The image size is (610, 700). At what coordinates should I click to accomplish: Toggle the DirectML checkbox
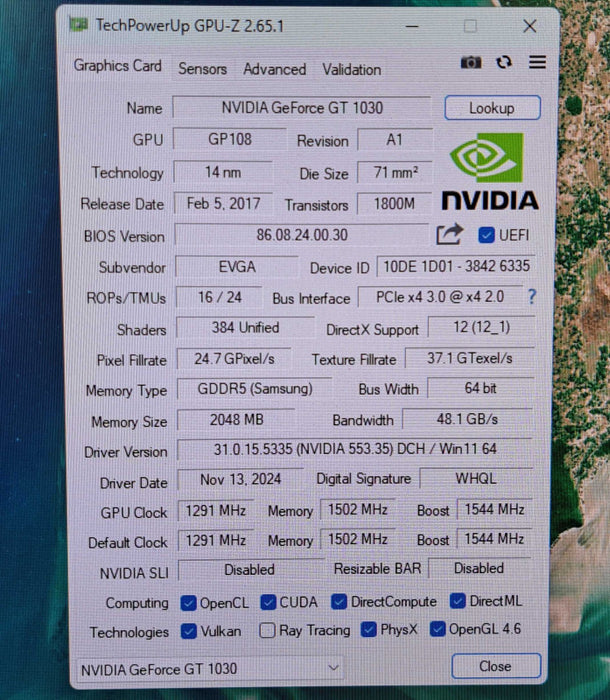pyautogui.click(x=458, y=601)
